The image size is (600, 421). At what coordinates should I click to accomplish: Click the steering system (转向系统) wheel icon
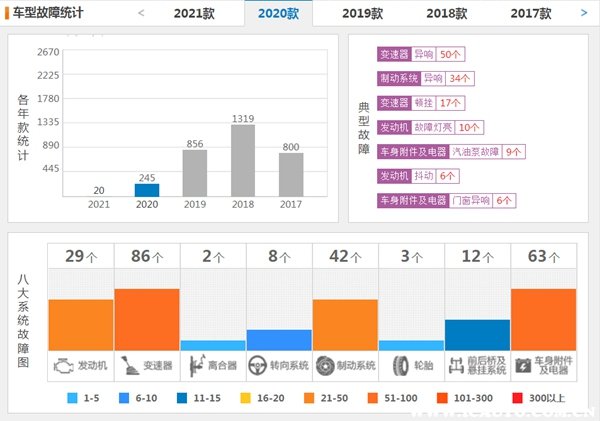click(259, 365)
